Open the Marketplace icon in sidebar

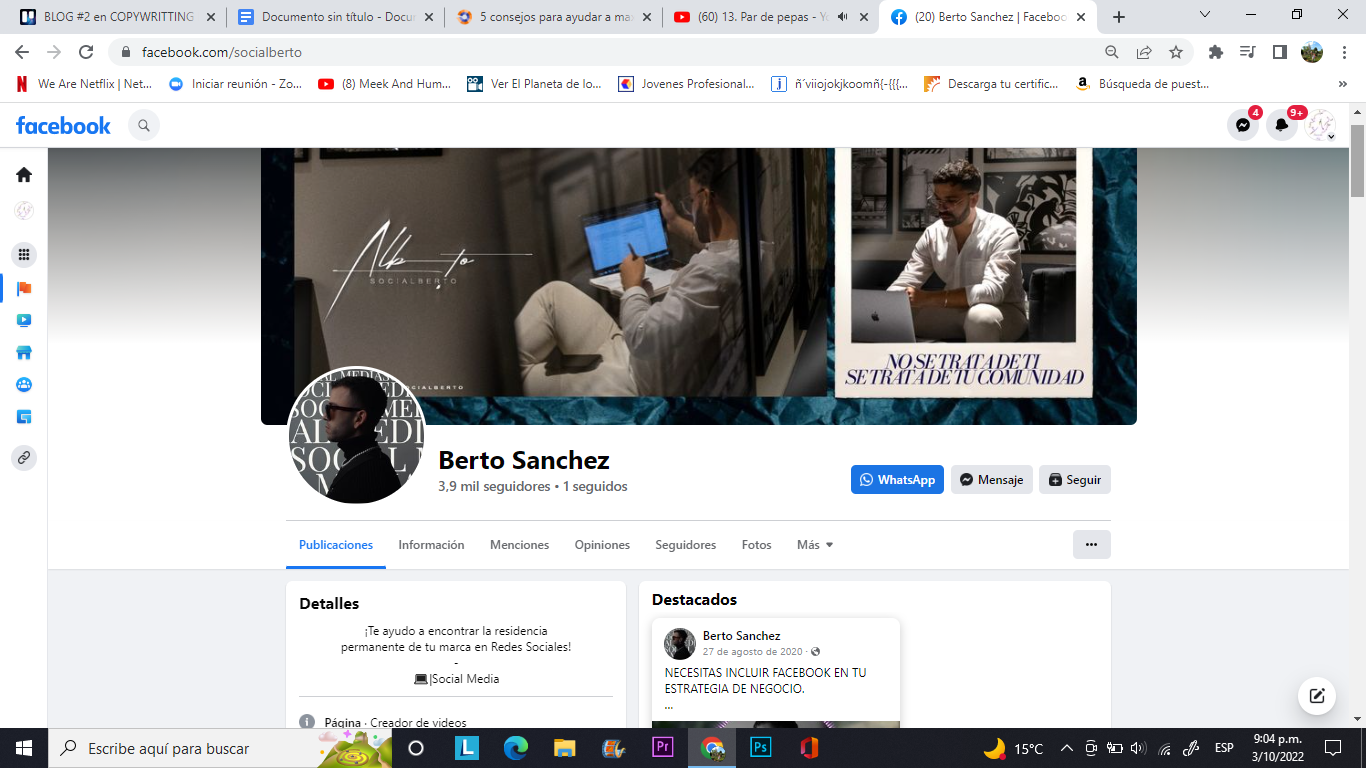click(24, 353)
